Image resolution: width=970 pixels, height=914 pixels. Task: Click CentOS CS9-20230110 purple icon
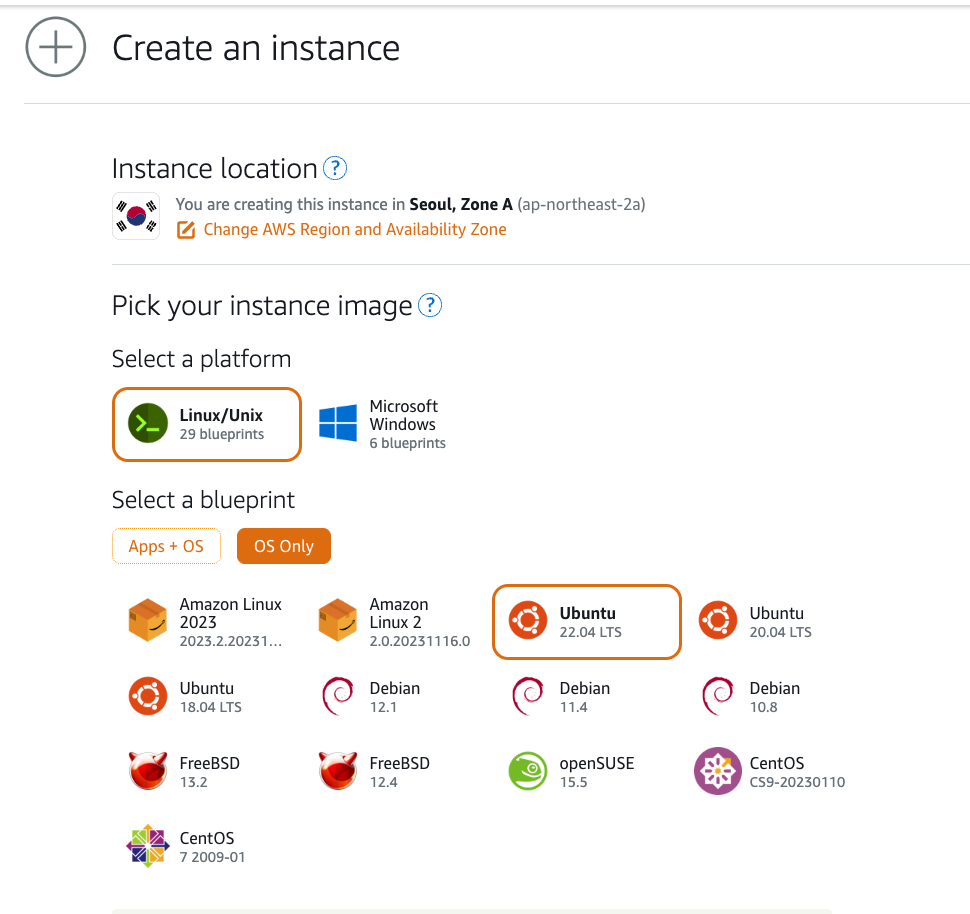[x=718, y=771]
